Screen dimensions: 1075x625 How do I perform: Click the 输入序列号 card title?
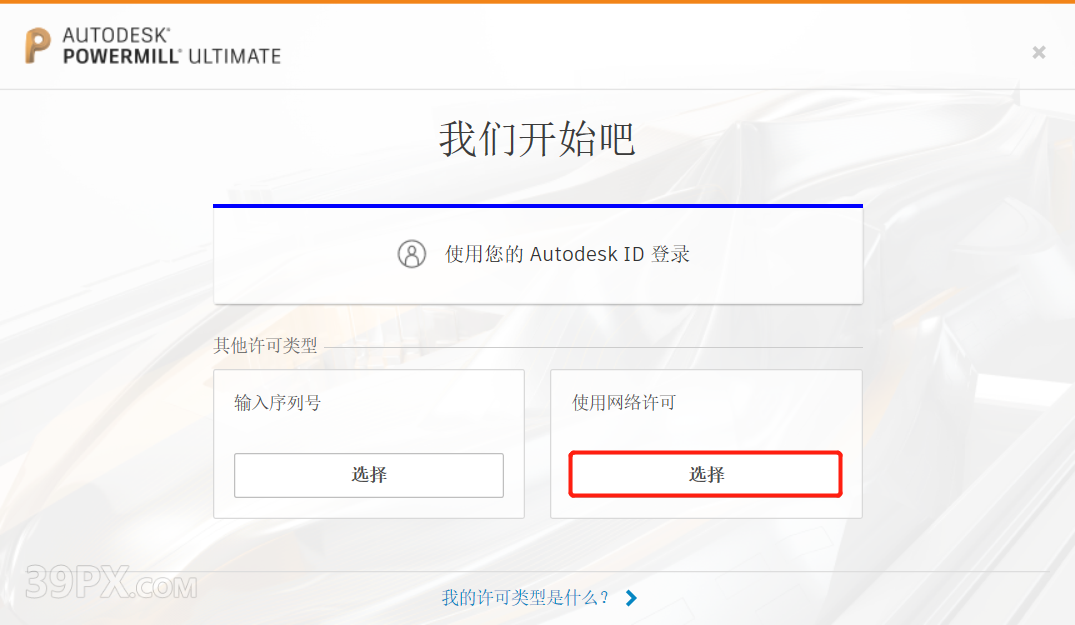[278, 402]
